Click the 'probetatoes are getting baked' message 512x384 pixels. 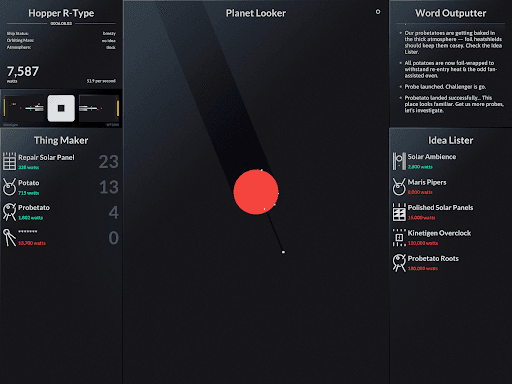tap(453, 42)
